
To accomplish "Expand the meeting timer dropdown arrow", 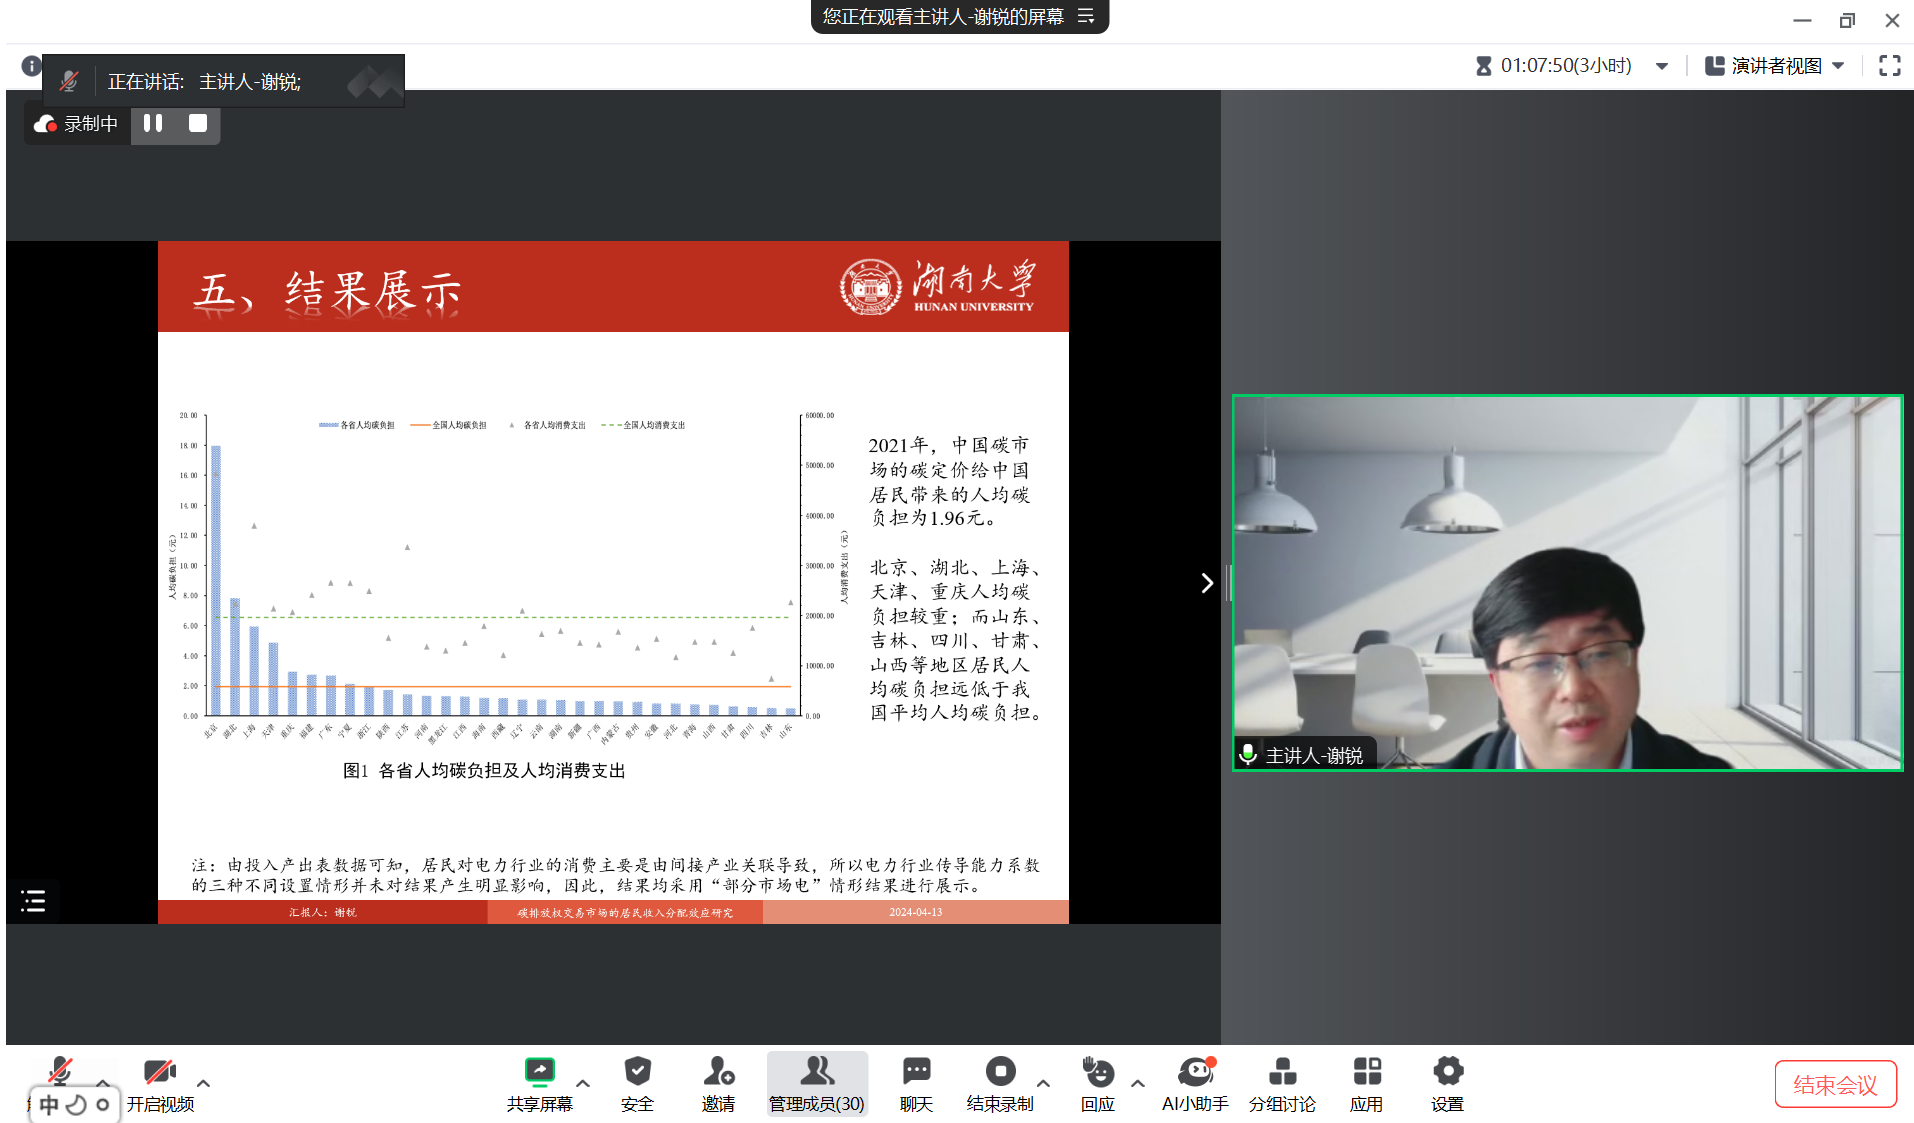I will coord(1662,66).
